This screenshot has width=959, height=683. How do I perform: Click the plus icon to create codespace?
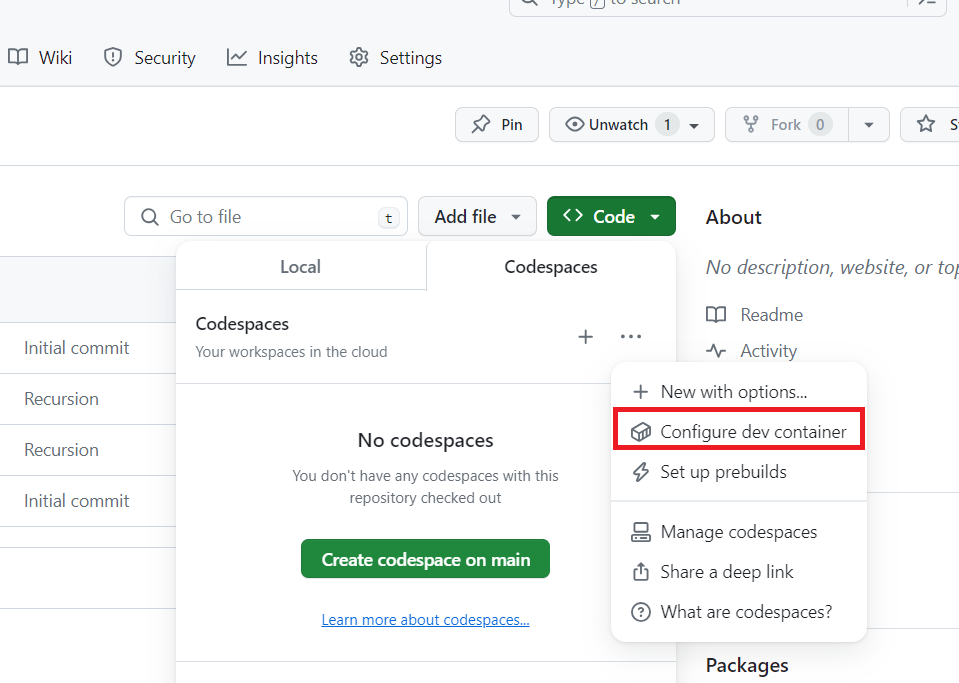tap(585, 336)
